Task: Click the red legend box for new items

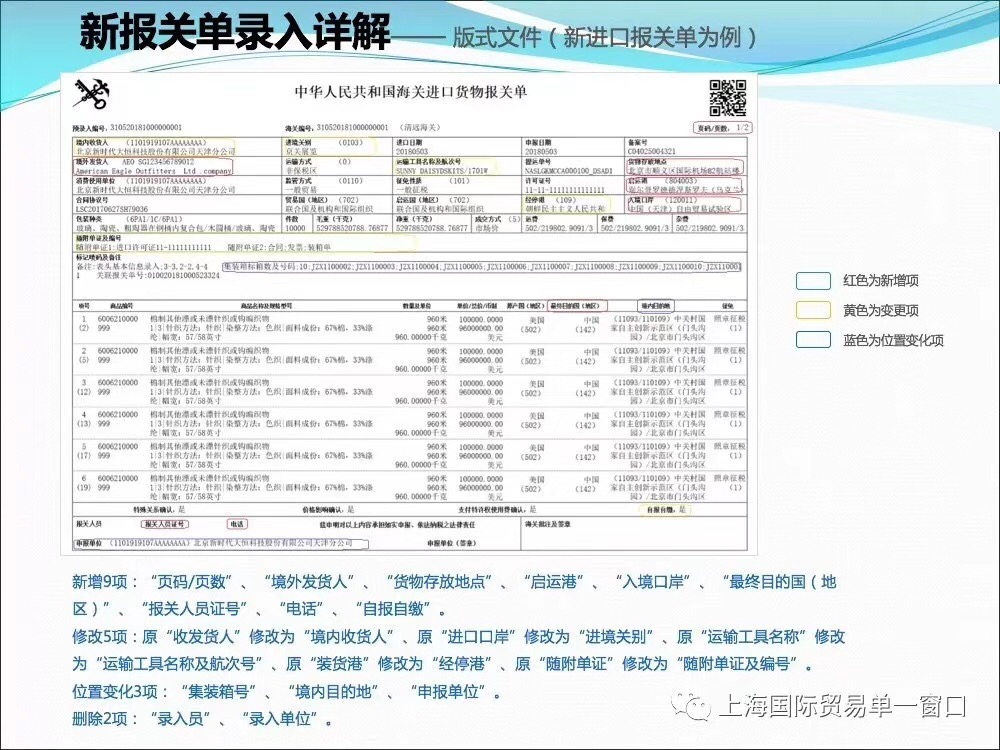Action: point(813,282)
